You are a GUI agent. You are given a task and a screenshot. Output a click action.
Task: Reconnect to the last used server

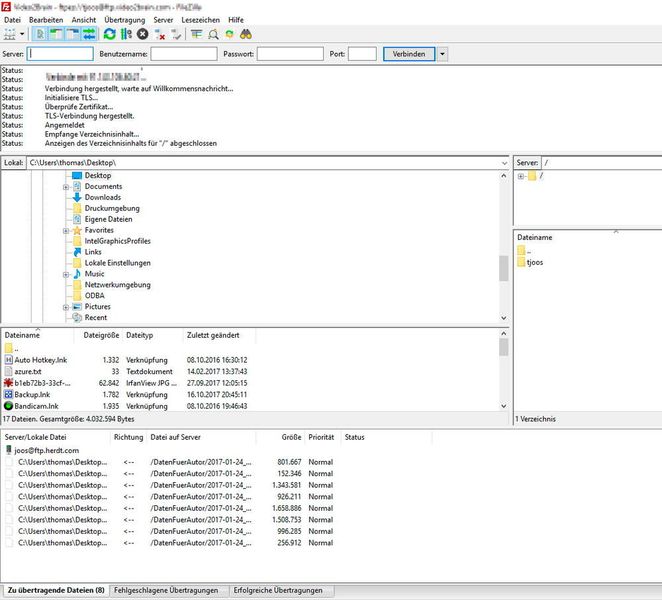point(176,34)
